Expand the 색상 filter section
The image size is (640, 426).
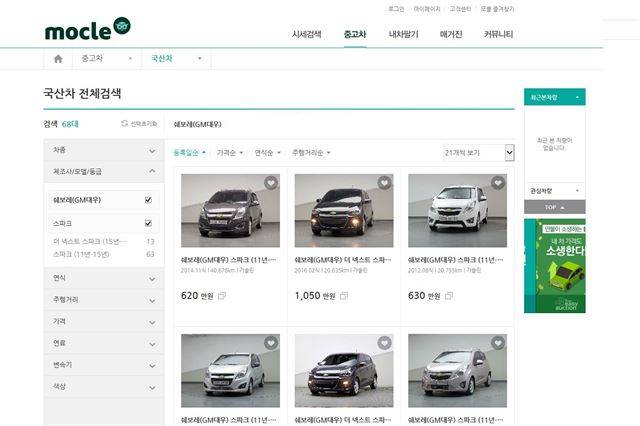(104, 386)
